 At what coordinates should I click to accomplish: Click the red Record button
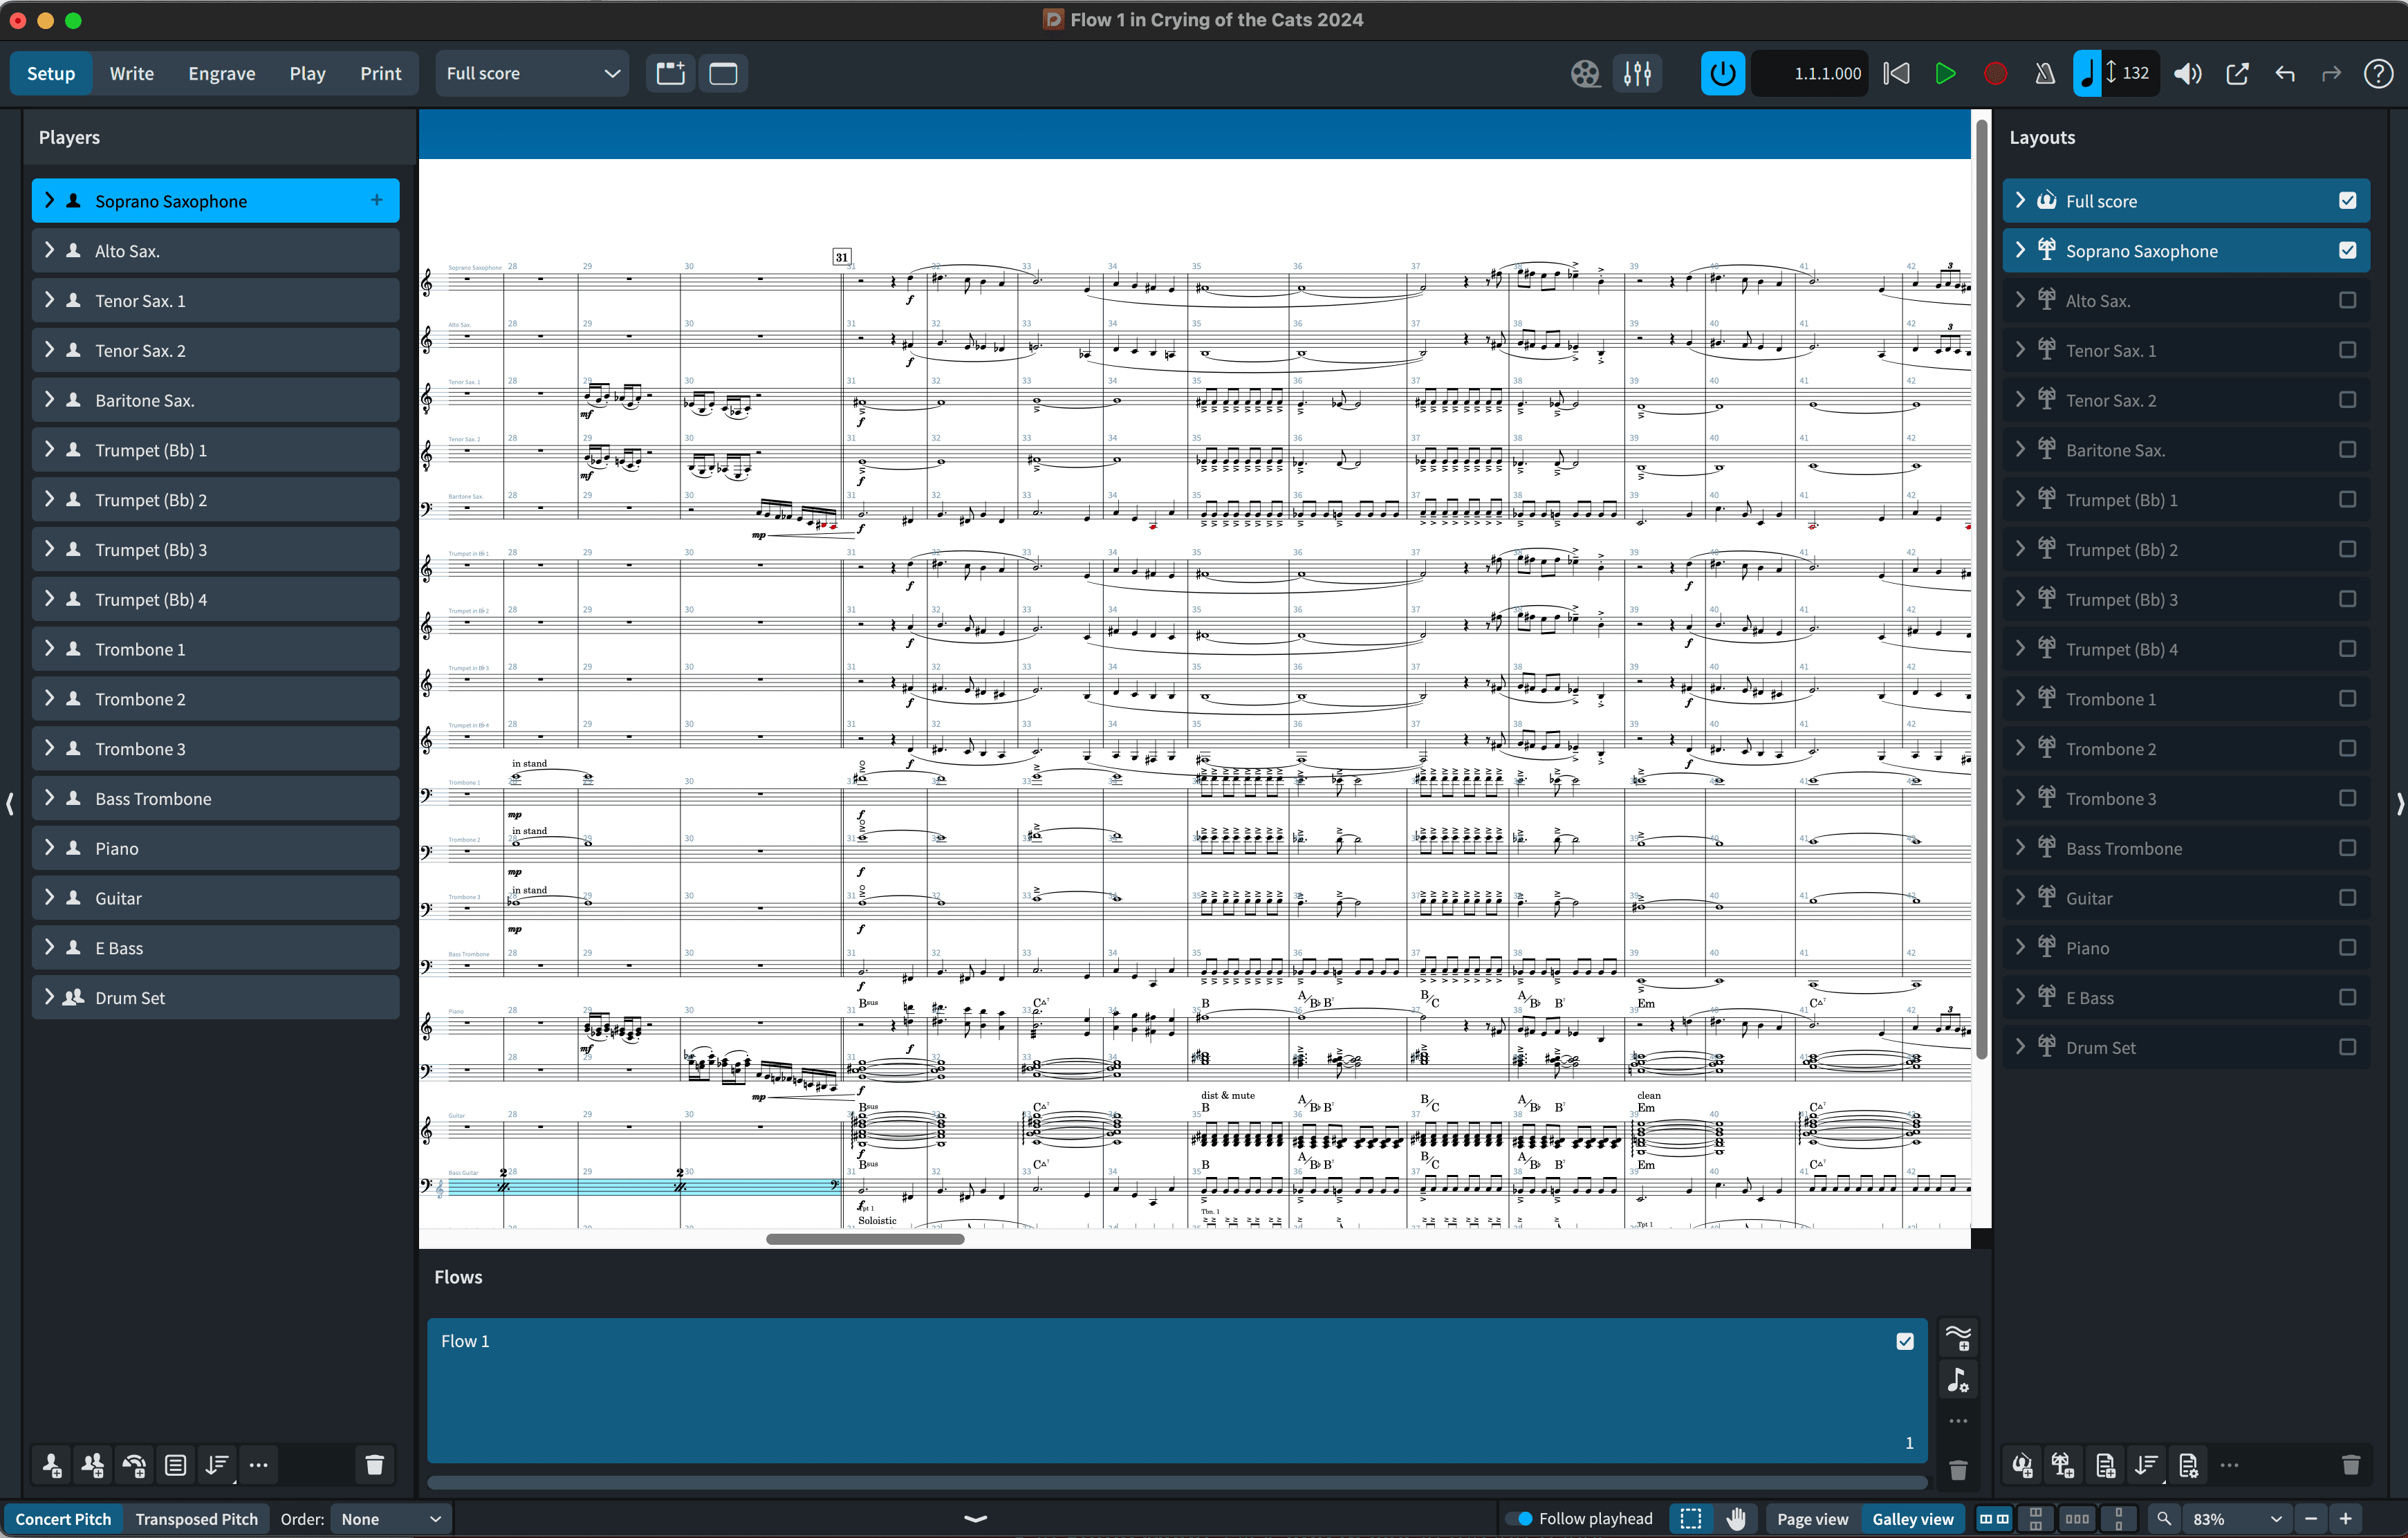coord(1995,74)
